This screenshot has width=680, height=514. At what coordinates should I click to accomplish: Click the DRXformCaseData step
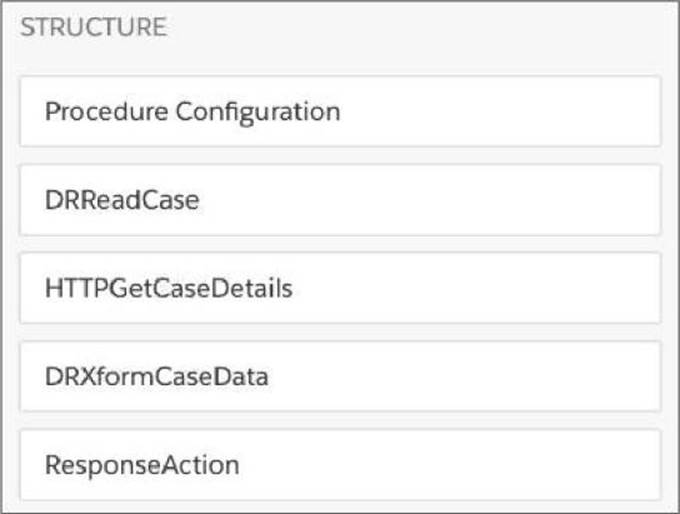(x=340, y=377)
